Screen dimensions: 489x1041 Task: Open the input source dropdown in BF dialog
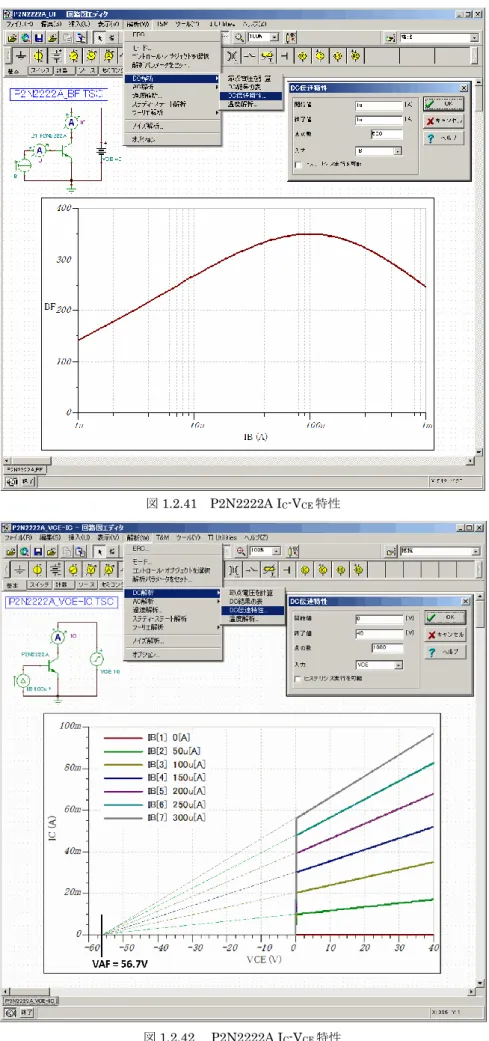point(398,151)
